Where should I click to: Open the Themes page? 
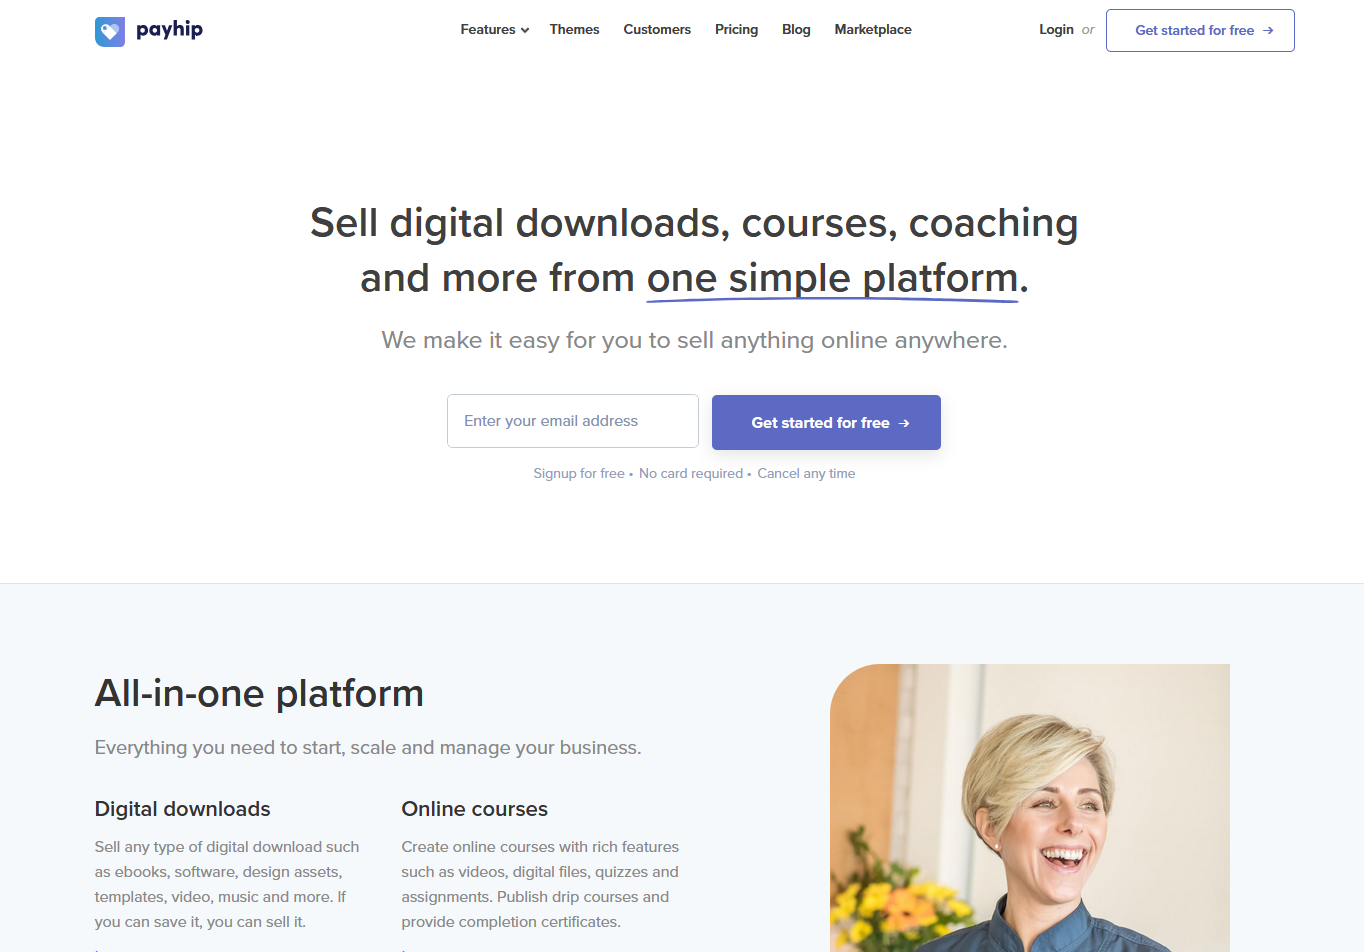(x=574, y=30)
